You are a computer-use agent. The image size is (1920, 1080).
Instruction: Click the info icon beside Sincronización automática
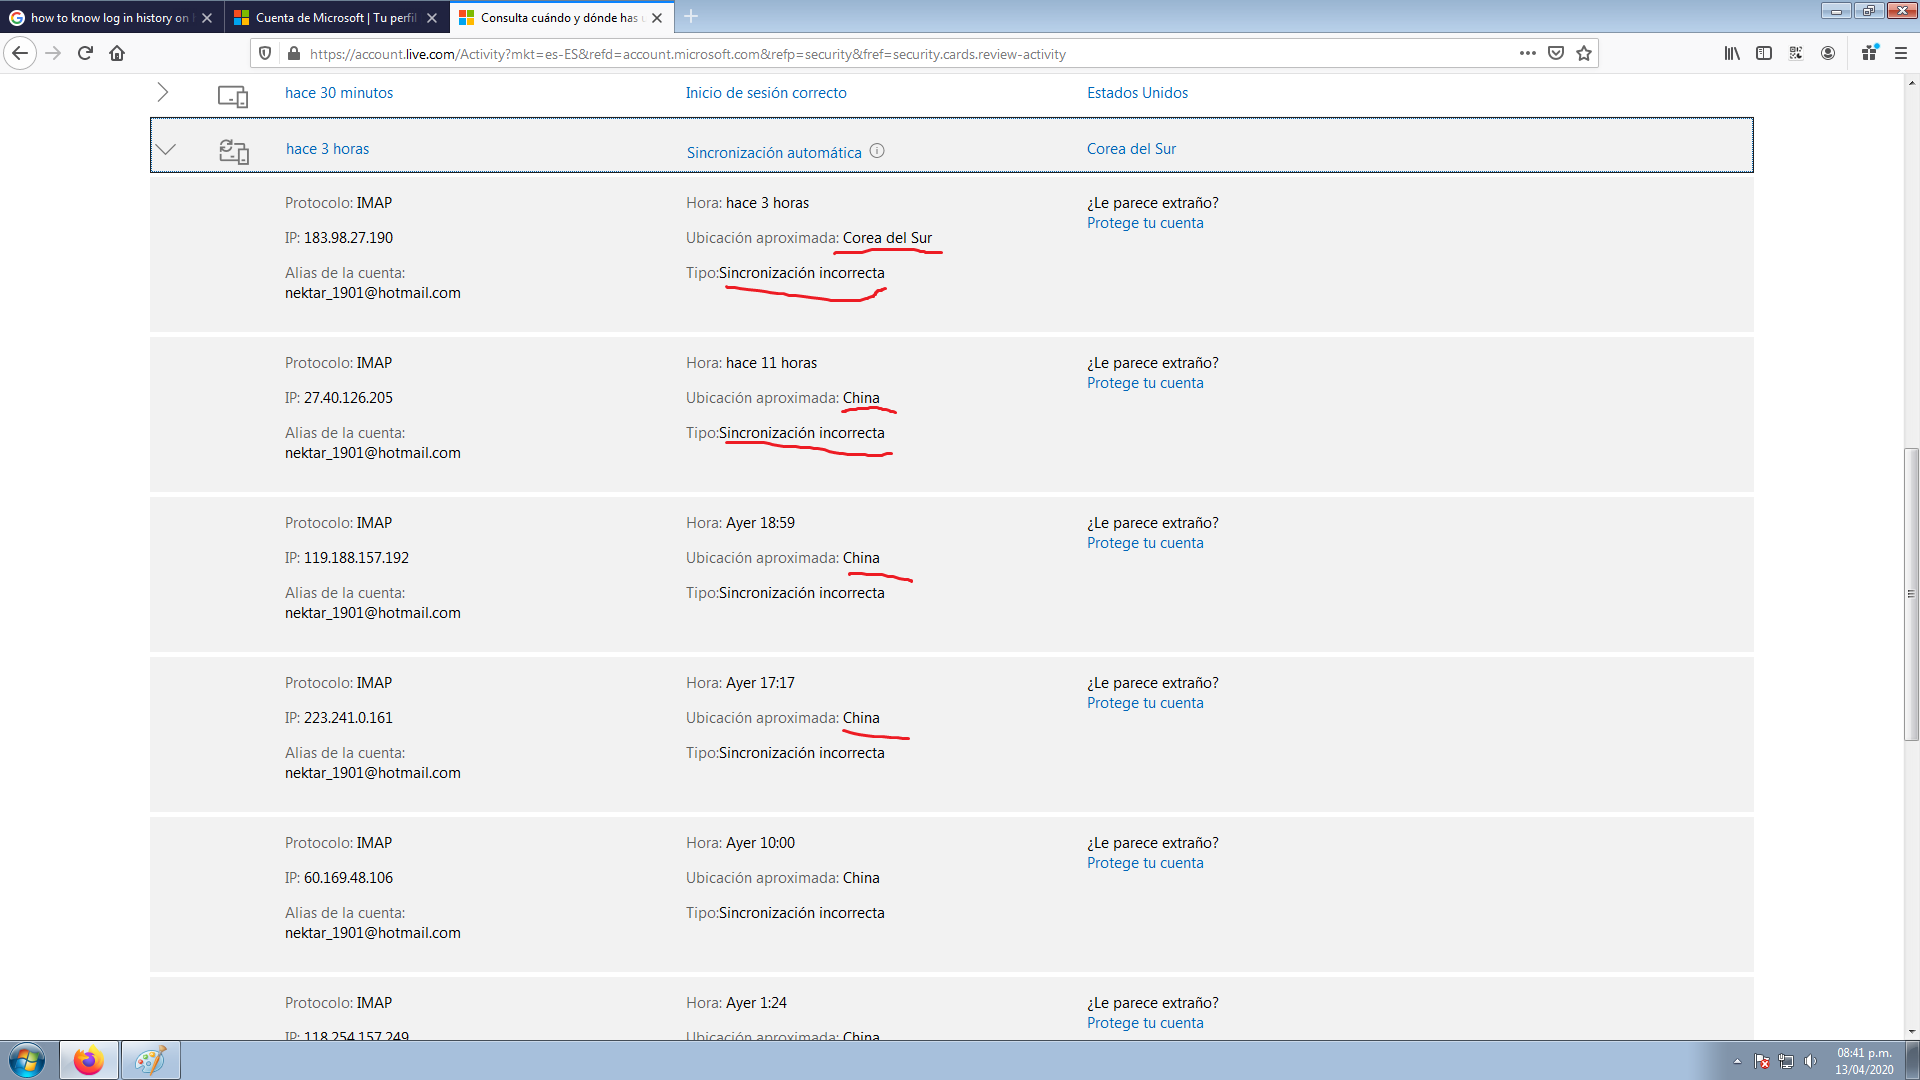click(877, 151)
